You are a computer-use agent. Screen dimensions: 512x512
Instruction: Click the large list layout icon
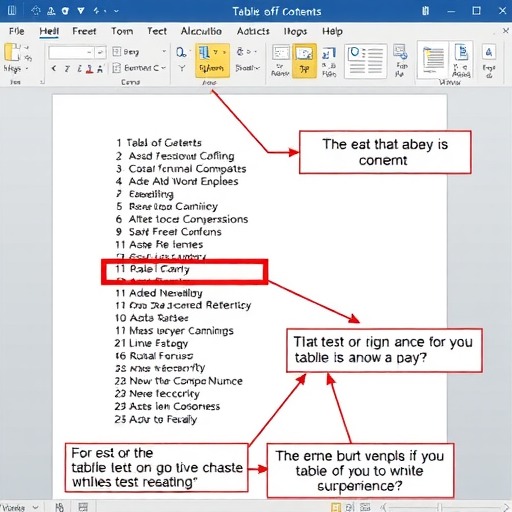pos(366,61)
